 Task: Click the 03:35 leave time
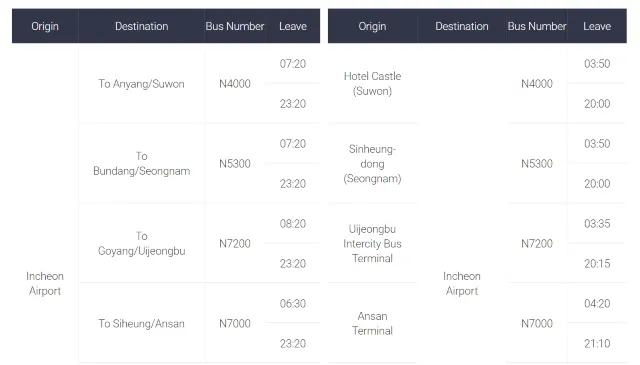click(x=597, y=223)
